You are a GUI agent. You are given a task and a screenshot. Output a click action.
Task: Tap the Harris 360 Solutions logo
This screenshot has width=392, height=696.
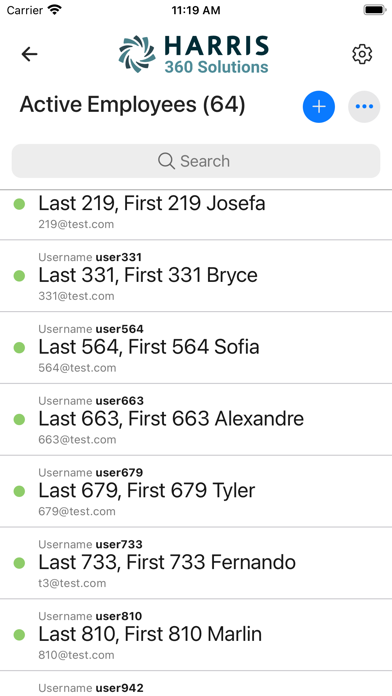pos(194,55)
